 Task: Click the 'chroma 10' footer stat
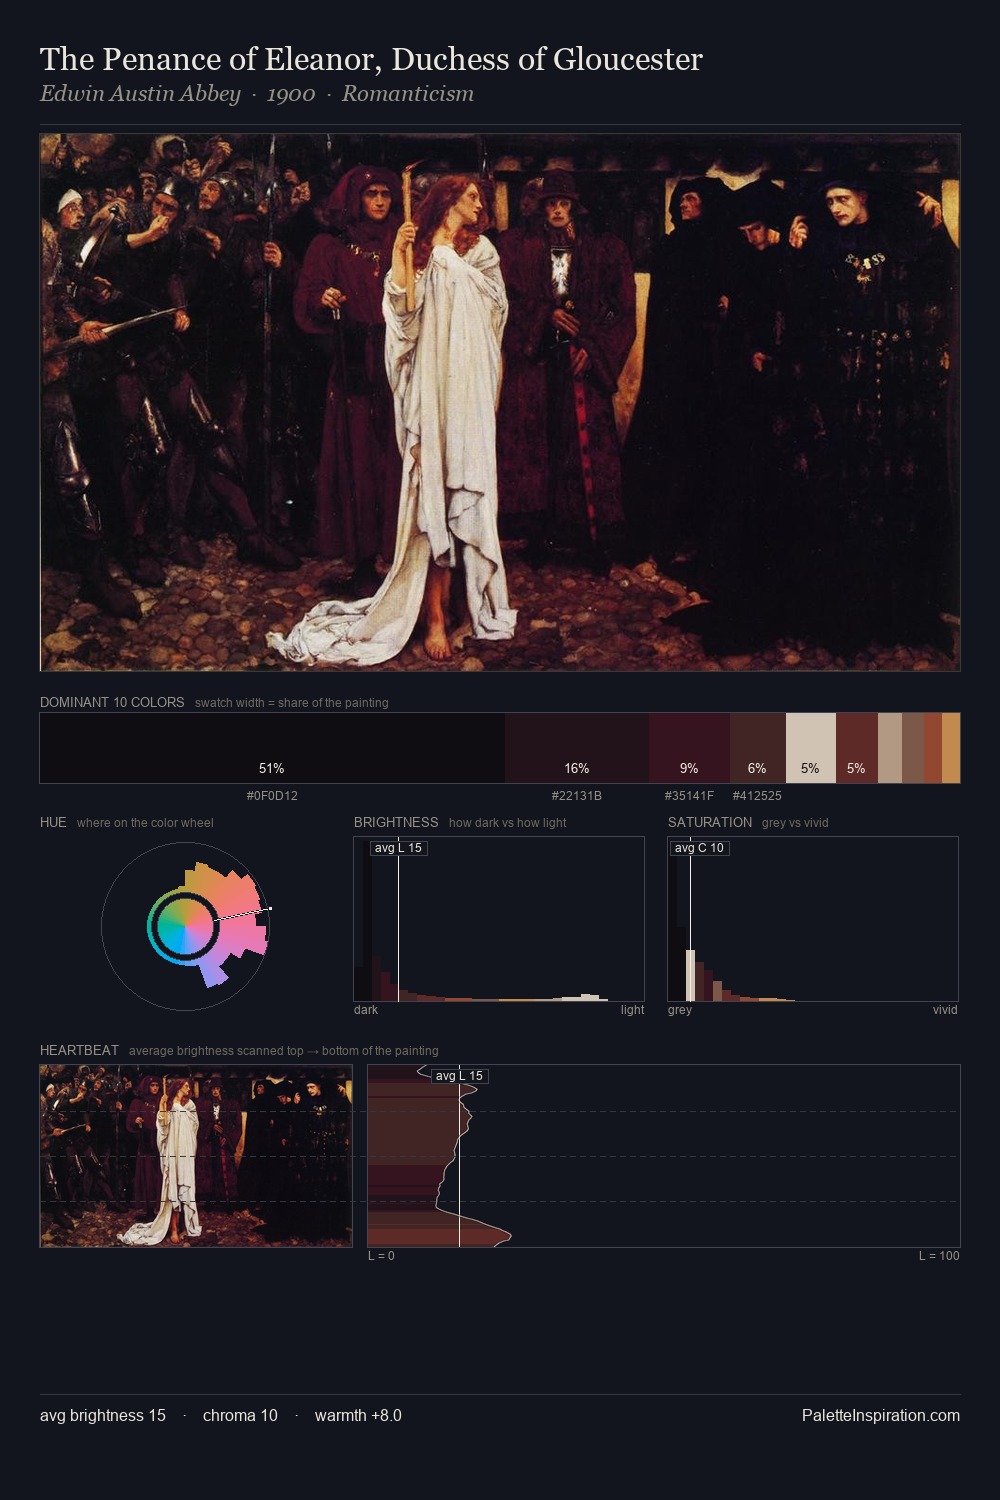pos(240,1415)
